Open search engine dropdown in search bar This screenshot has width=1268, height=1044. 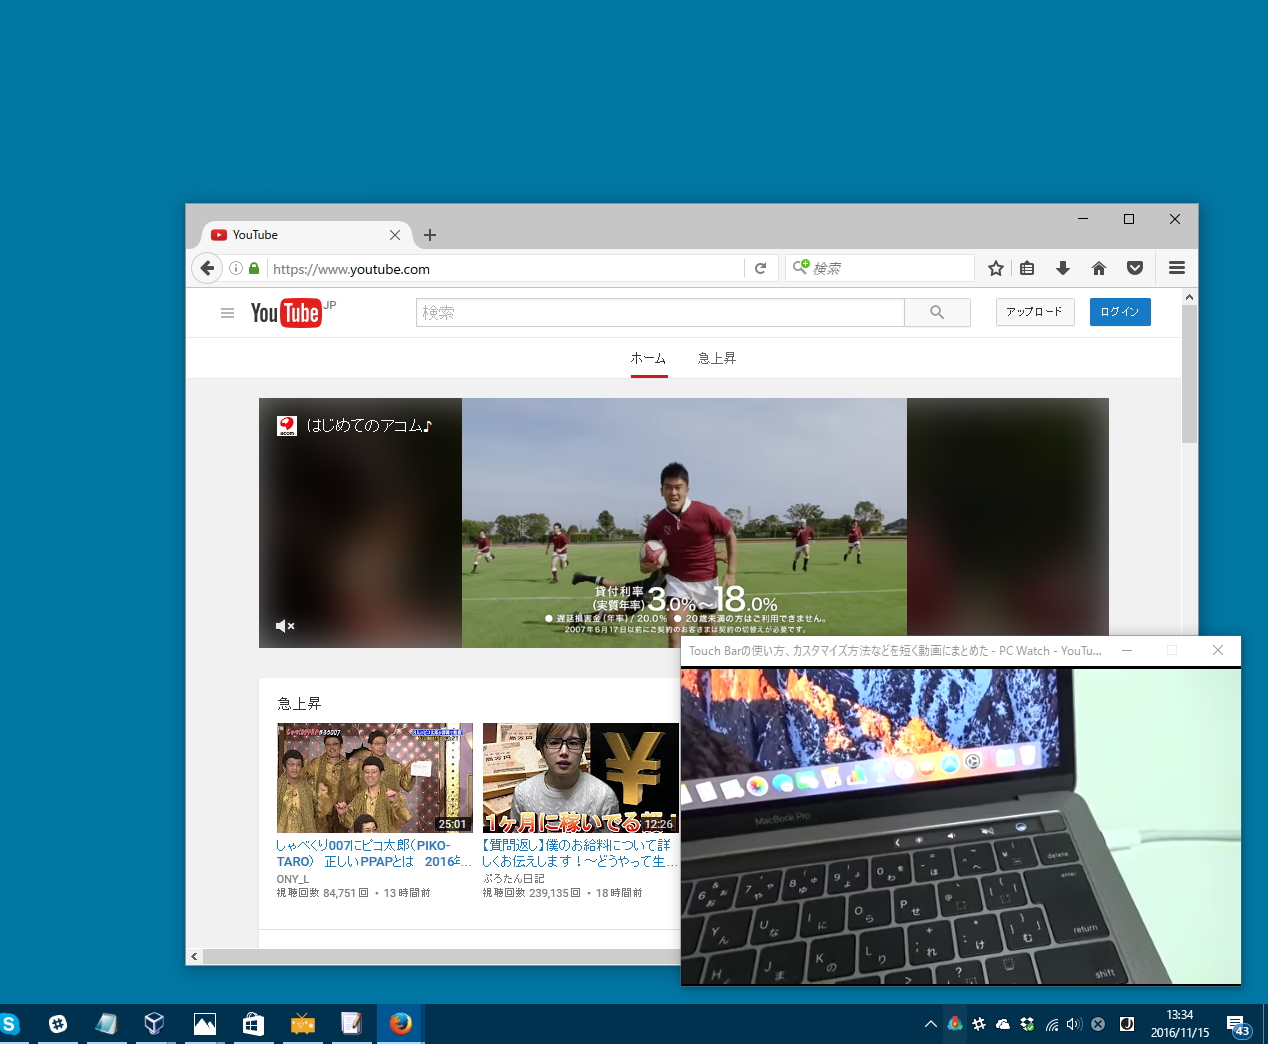800,268
